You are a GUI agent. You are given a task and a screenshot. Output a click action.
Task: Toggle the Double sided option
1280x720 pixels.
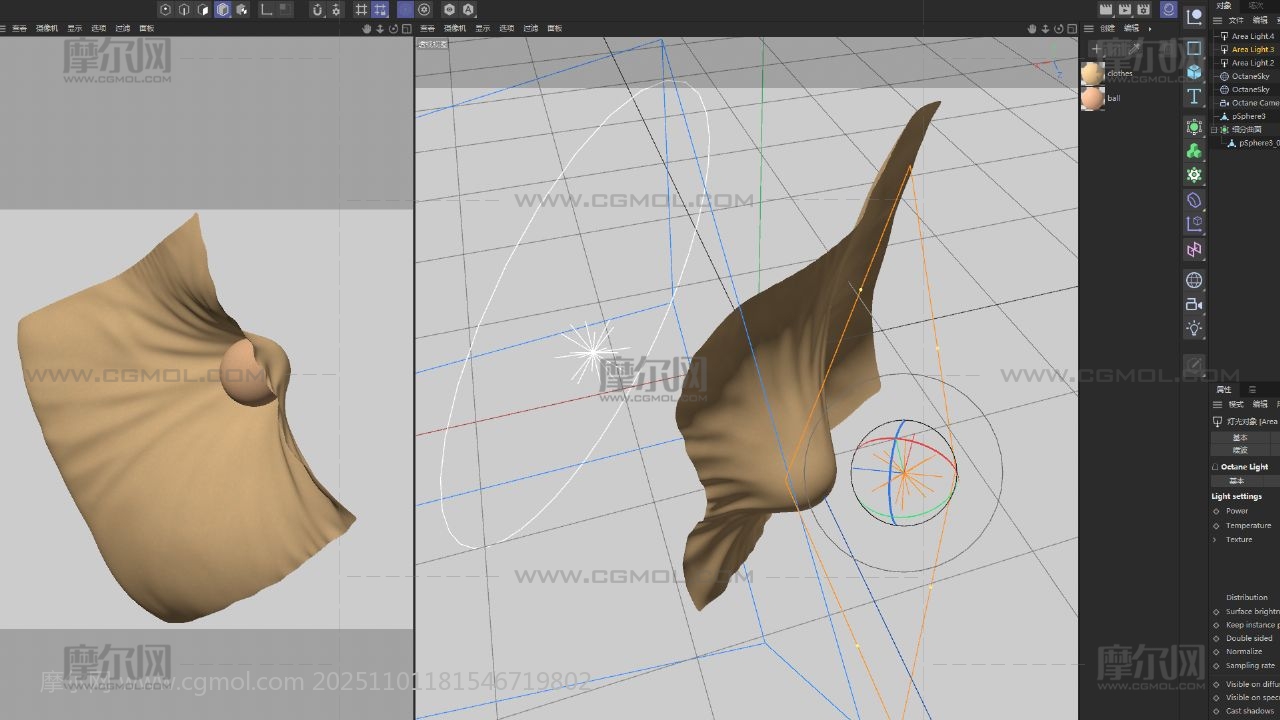point(1217,638)
